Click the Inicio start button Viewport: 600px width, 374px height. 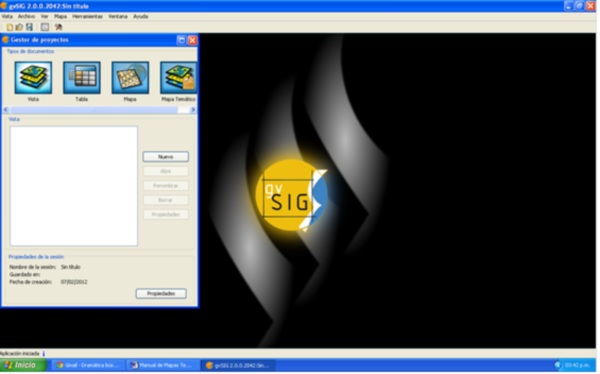(x=23, y=366)
